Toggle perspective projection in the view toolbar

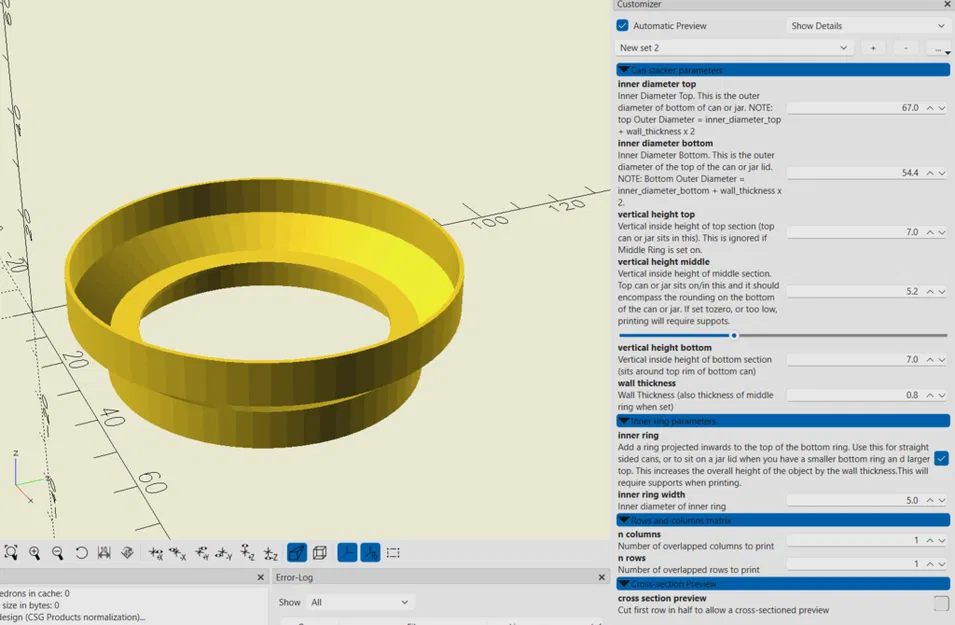[x=296, y=552]
